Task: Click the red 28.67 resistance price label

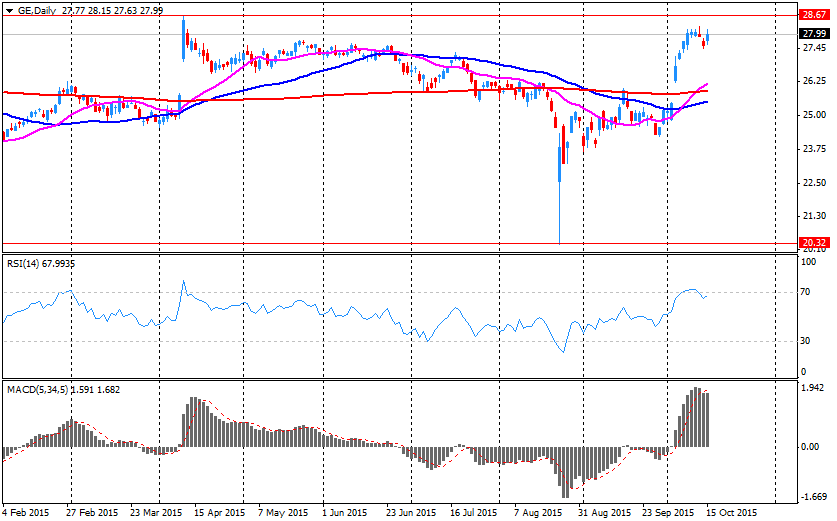Action: click(x=814, y=15)
